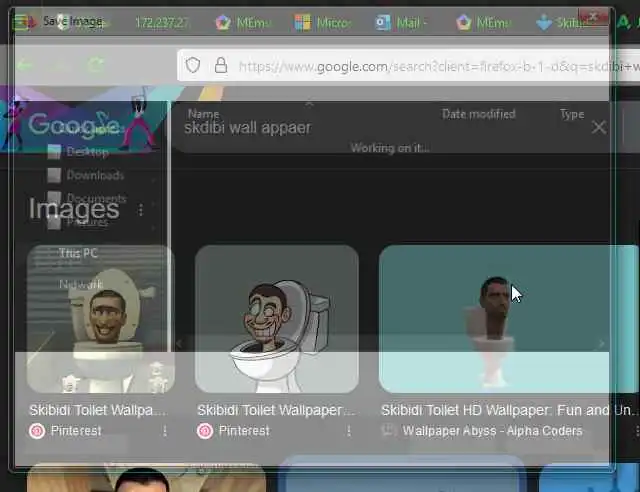The width and height of the screenshot is (640, 492).
Task: Click the Desktop folder icon in Save dialog
Action: point(54,151)
